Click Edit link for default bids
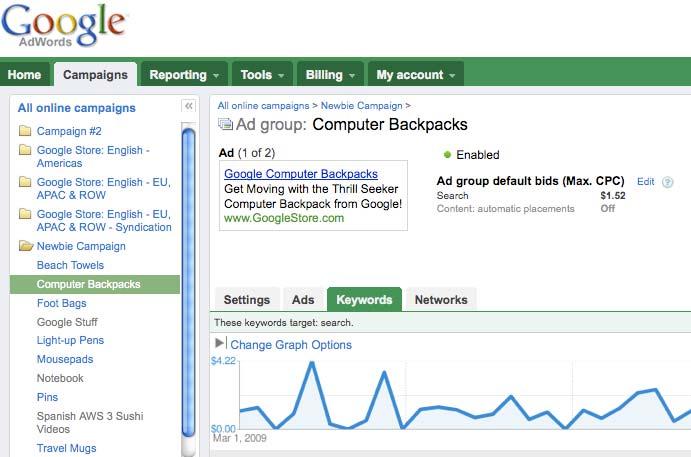 click(645, 182)
